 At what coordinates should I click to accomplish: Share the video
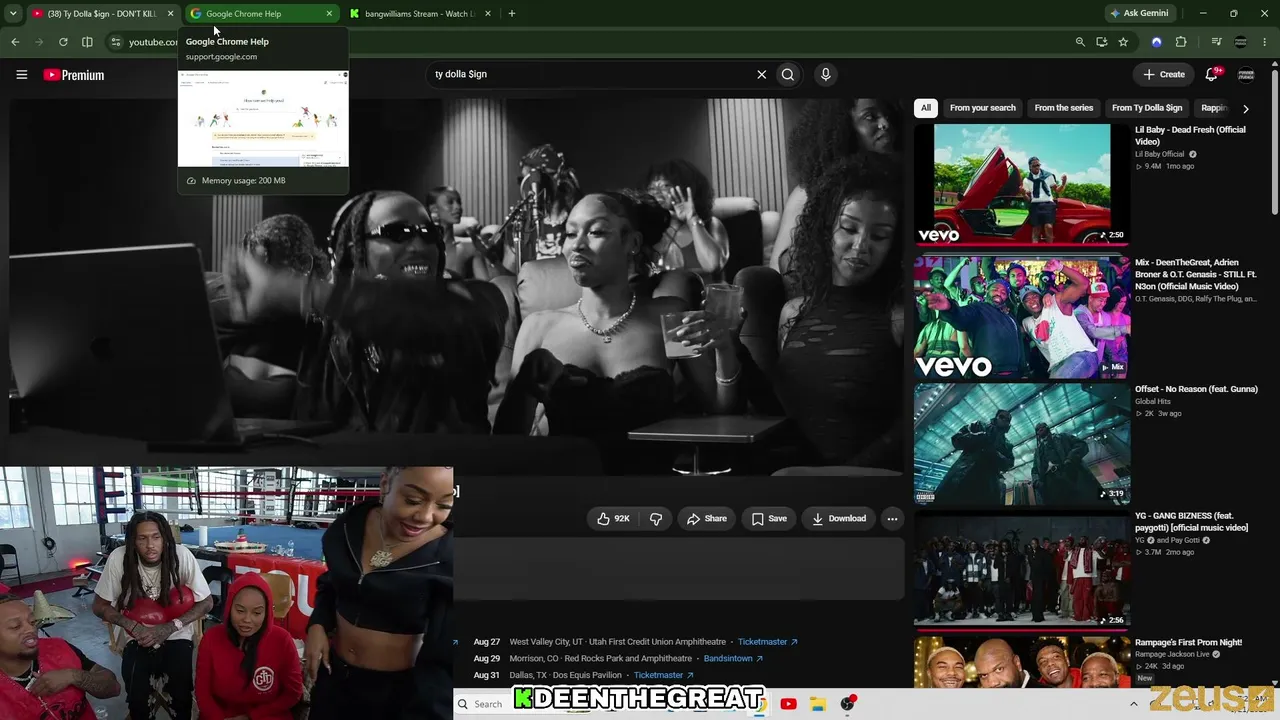[706, 518]
